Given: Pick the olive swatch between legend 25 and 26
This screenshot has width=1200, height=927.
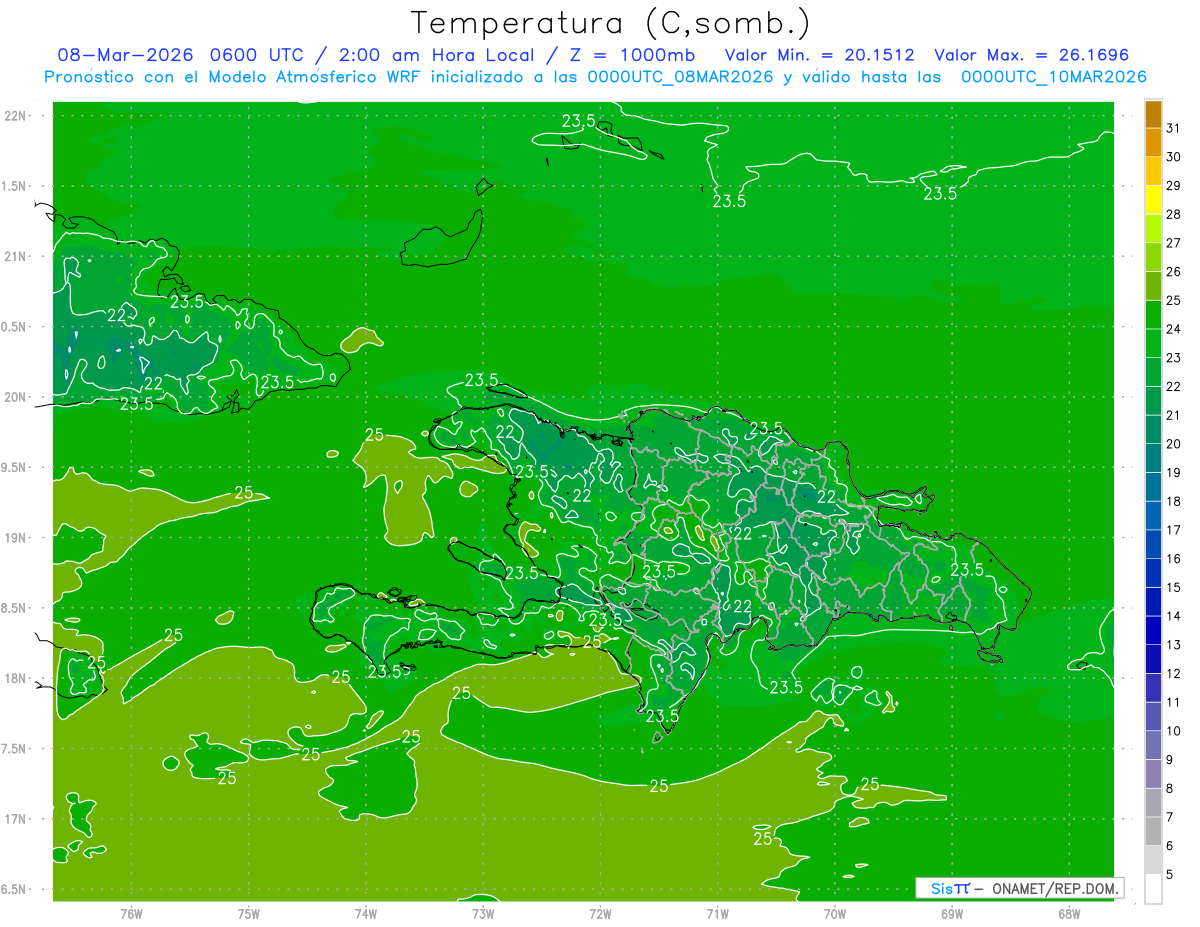Looking at the screenshot, I should click(1153, 286).
